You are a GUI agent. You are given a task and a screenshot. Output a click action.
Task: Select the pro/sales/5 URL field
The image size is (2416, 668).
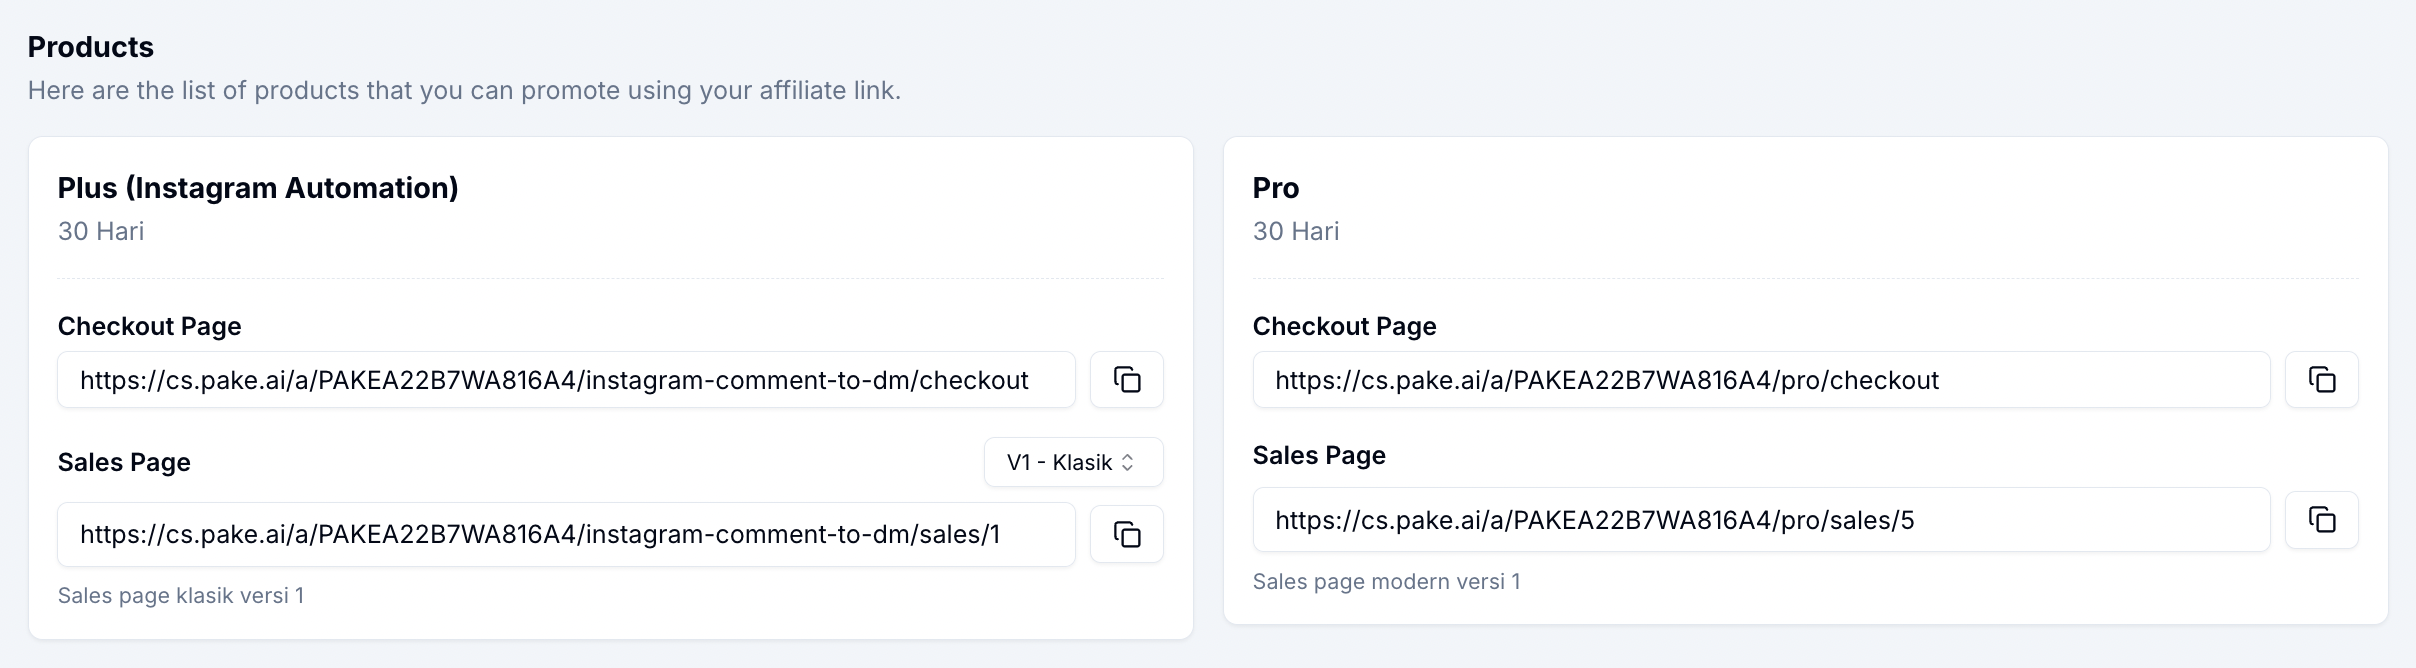tap(1760, 520)
